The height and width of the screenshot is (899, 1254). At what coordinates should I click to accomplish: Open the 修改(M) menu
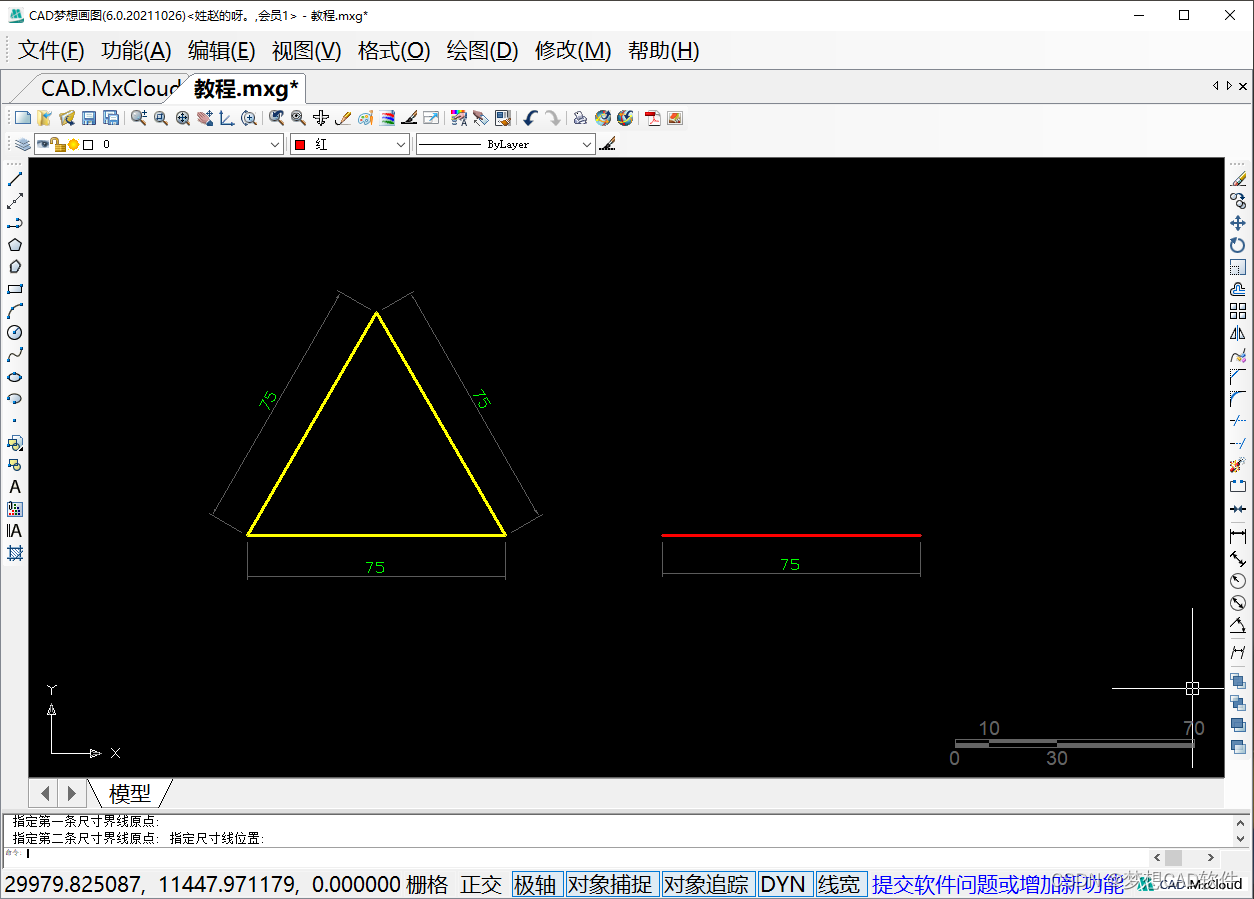(x=573, y=51)
